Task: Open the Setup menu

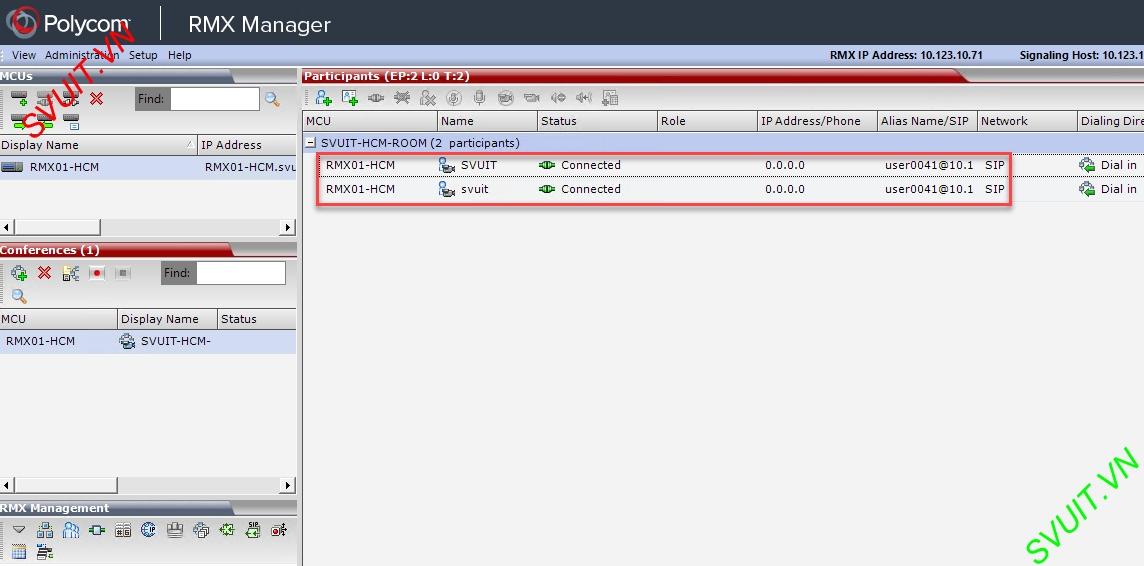Action: (143, 55)
